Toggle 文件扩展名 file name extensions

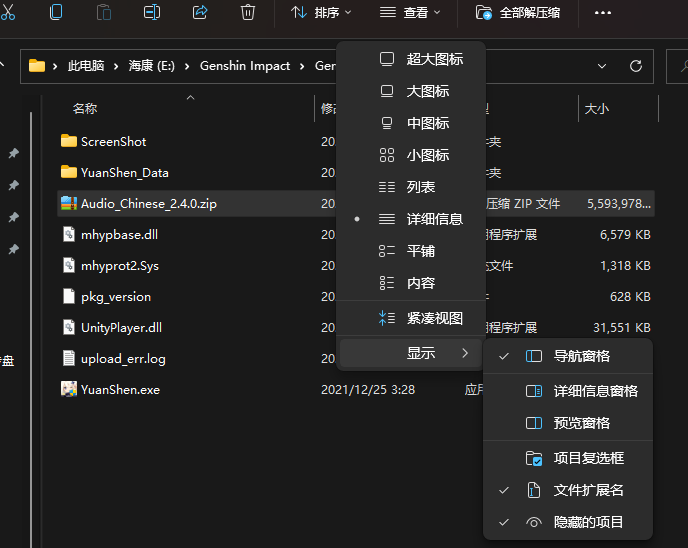tap(568, 490)
